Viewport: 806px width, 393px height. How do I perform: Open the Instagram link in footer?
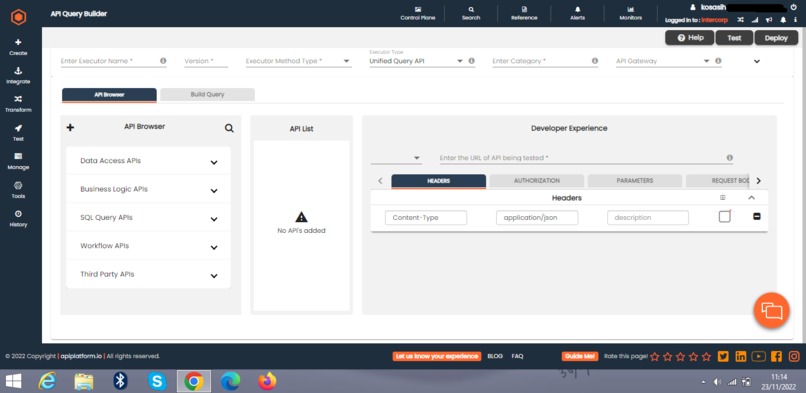tap(794, 356)
